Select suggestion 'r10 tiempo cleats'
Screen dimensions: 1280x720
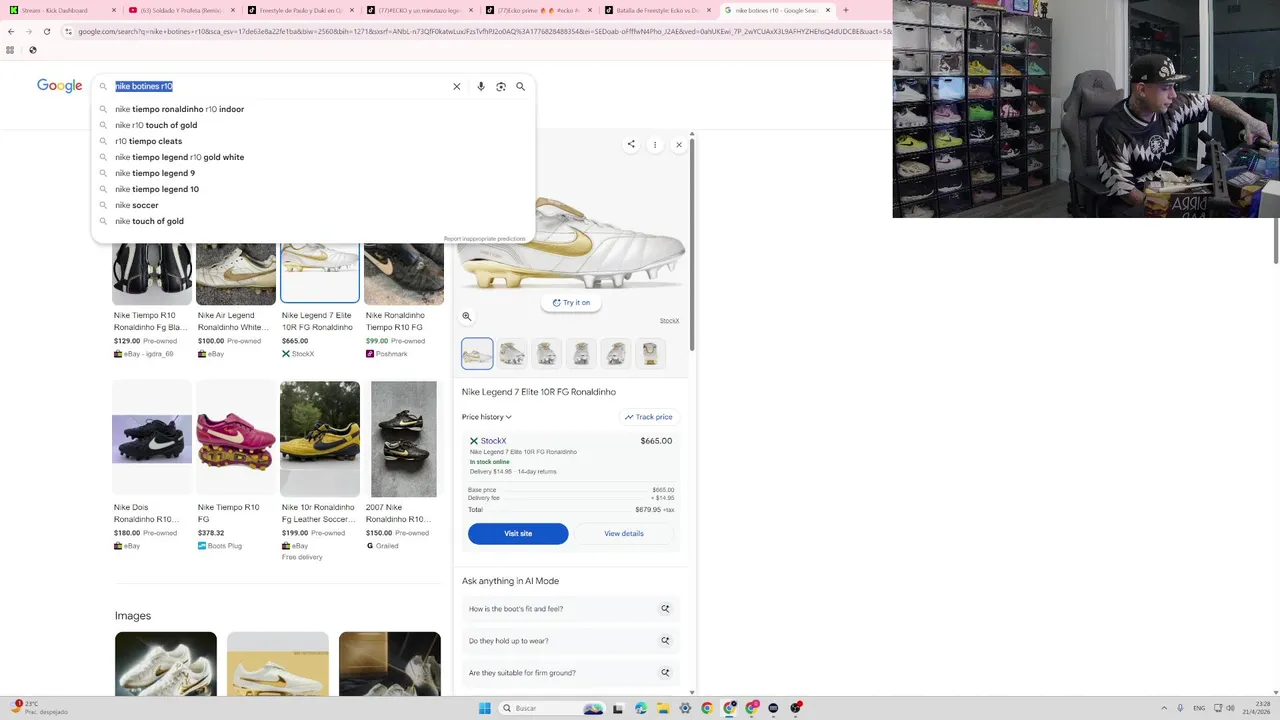(313, 141)
